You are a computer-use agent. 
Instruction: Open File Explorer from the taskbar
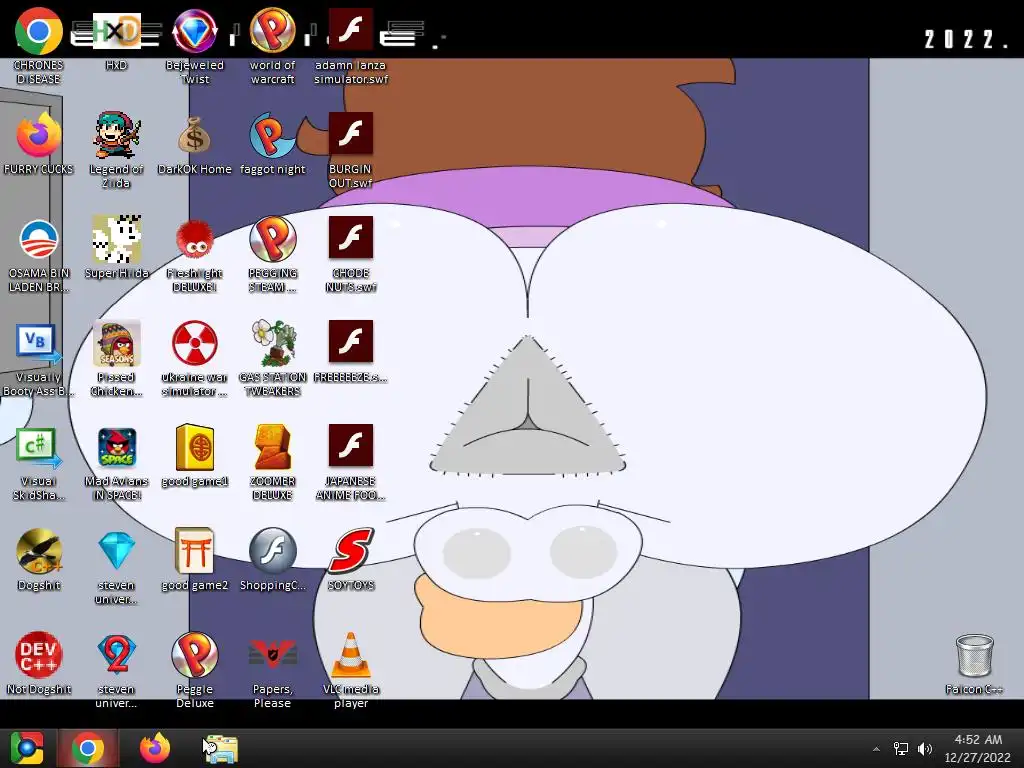pos(221,749)
